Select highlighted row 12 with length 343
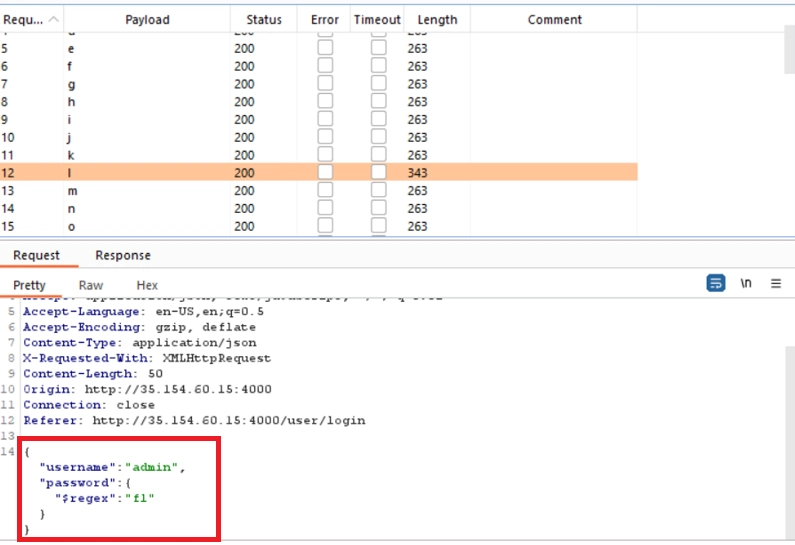This screenshot has width=795, height=545. 300,173
